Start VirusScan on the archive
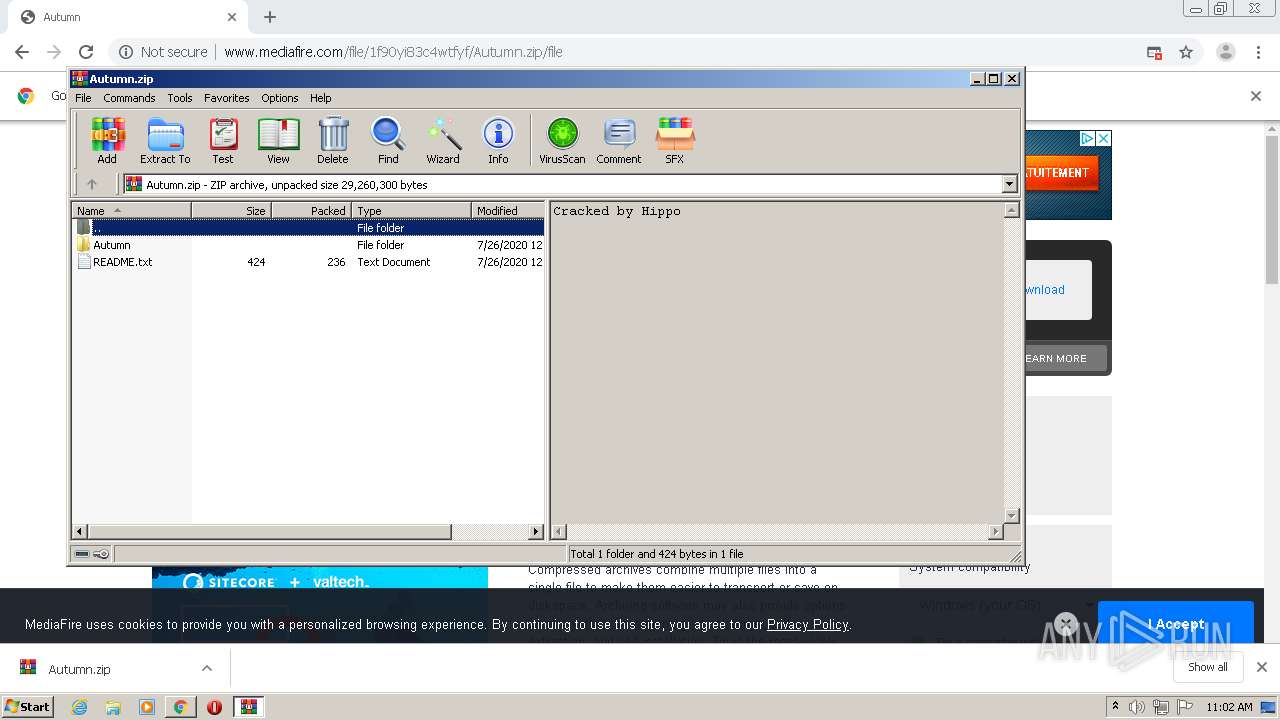Image resolution: width=1280 pixels, height=720 pixels. tap(562, 141)
